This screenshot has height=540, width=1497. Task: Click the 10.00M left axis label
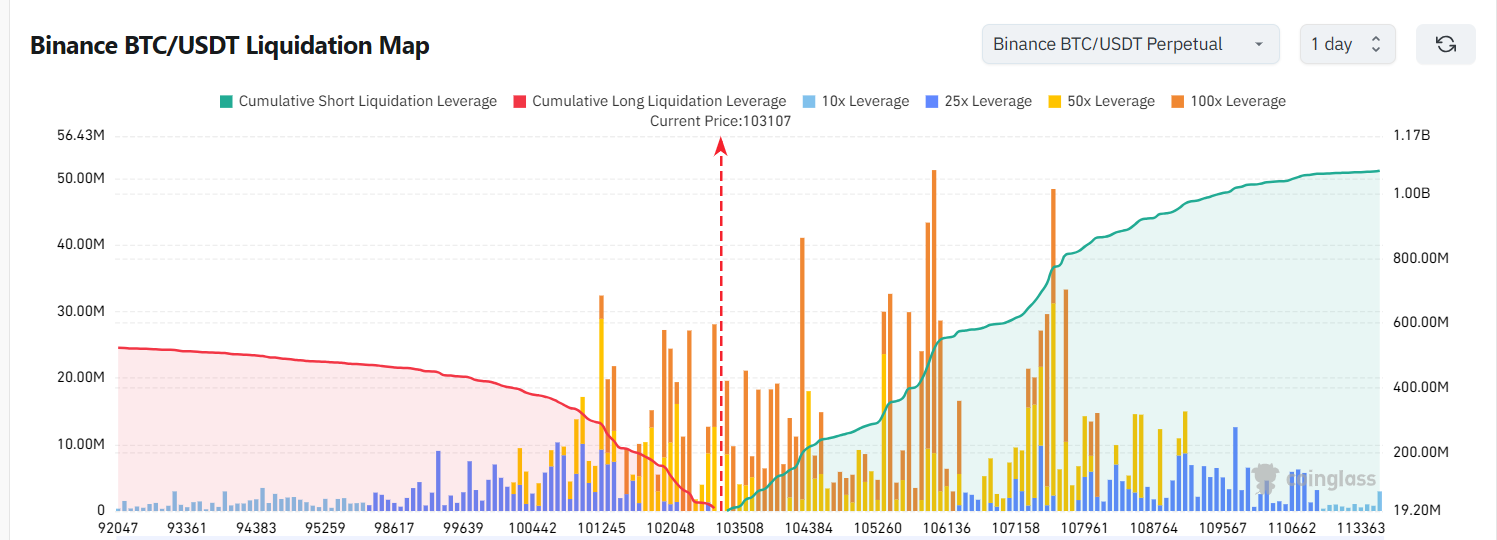82,444
